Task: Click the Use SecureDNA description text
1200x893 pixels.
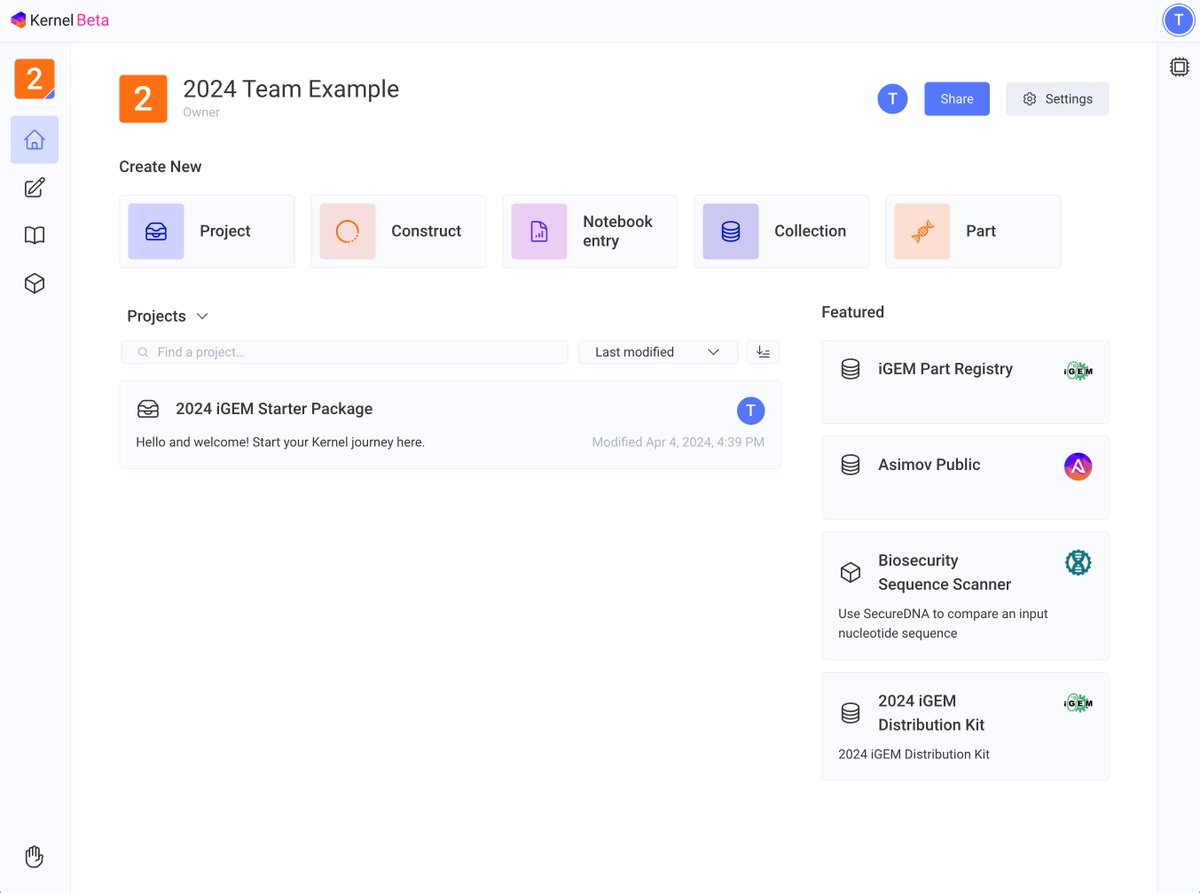Action: pos(943,623)
